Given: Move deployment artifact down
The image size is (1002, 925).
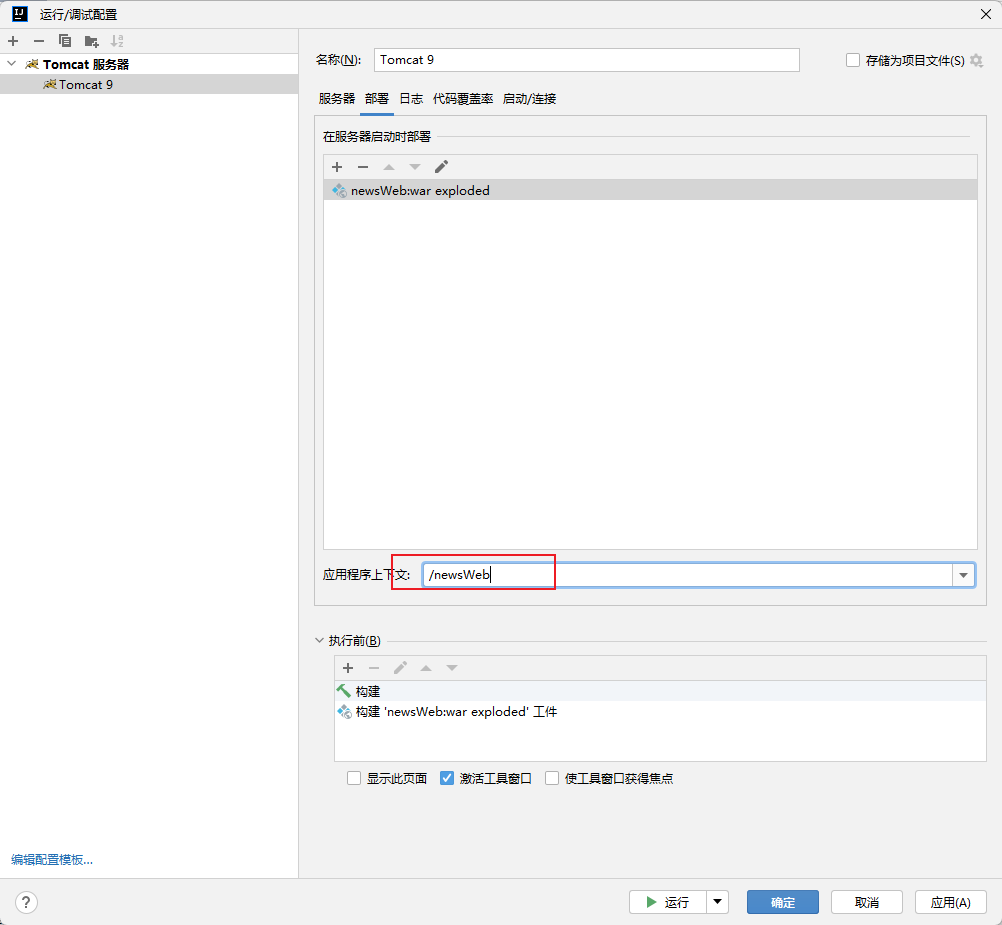Looking at the screenshot, I should (x=415, y=167).
